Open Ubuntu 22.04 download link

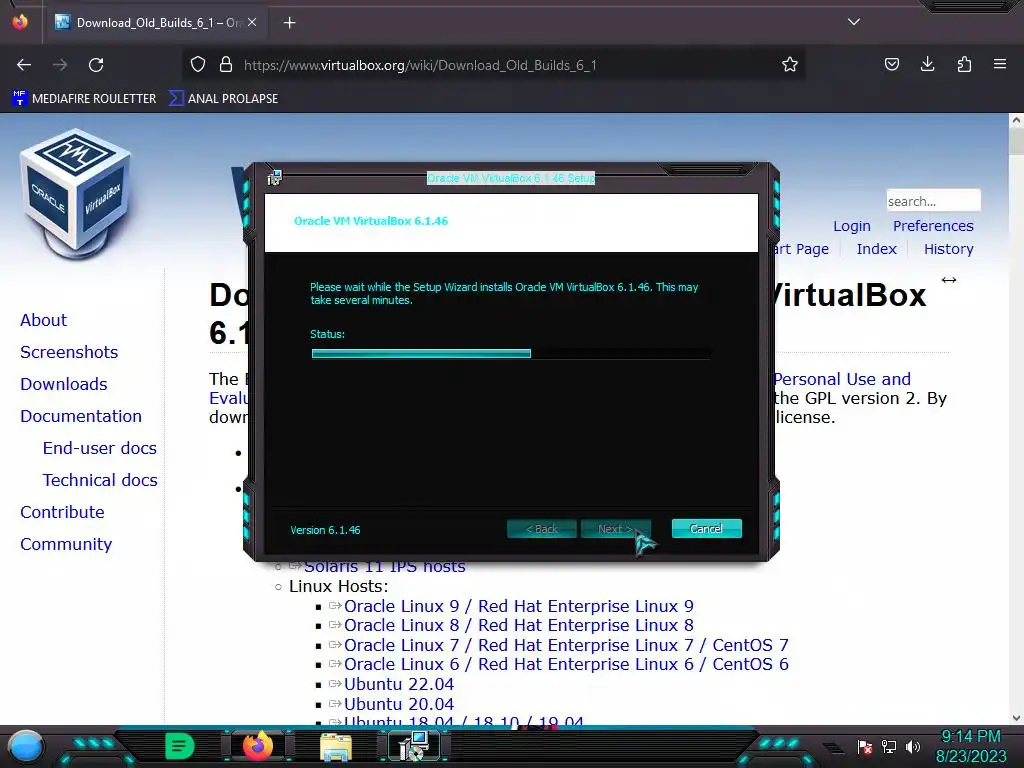point(398,684)
